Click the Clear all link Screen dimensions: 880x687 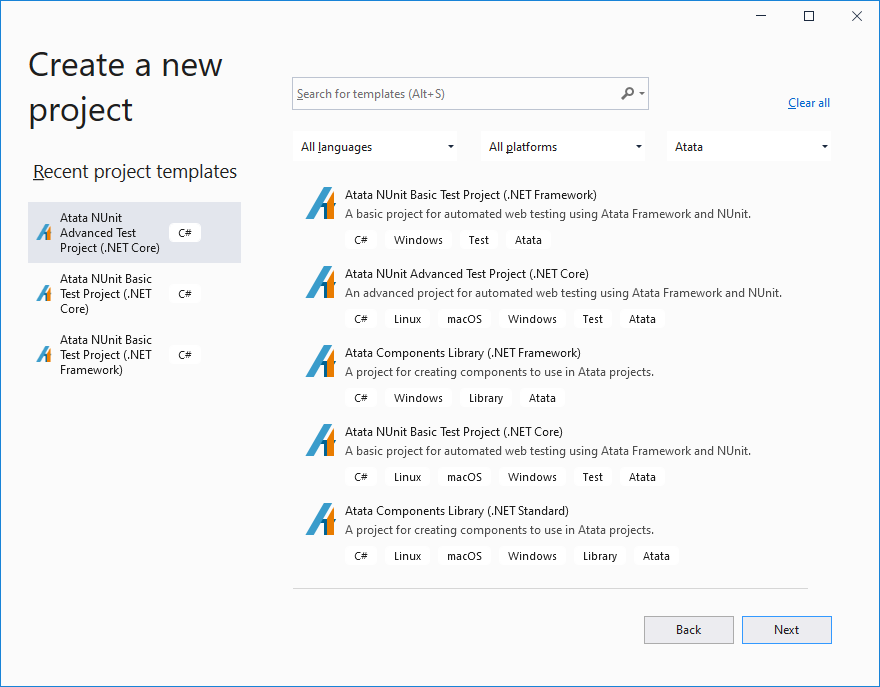(808, 102)
